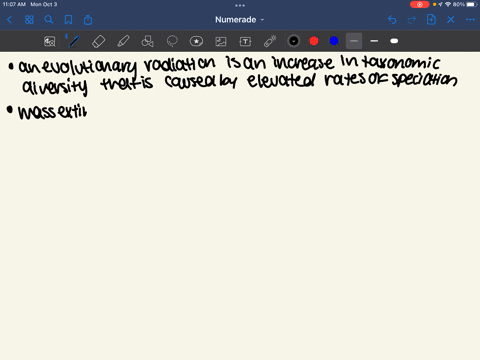Screen dimensions: 480x360
Task: Choose the blue pen color
Action: point(334,41)
